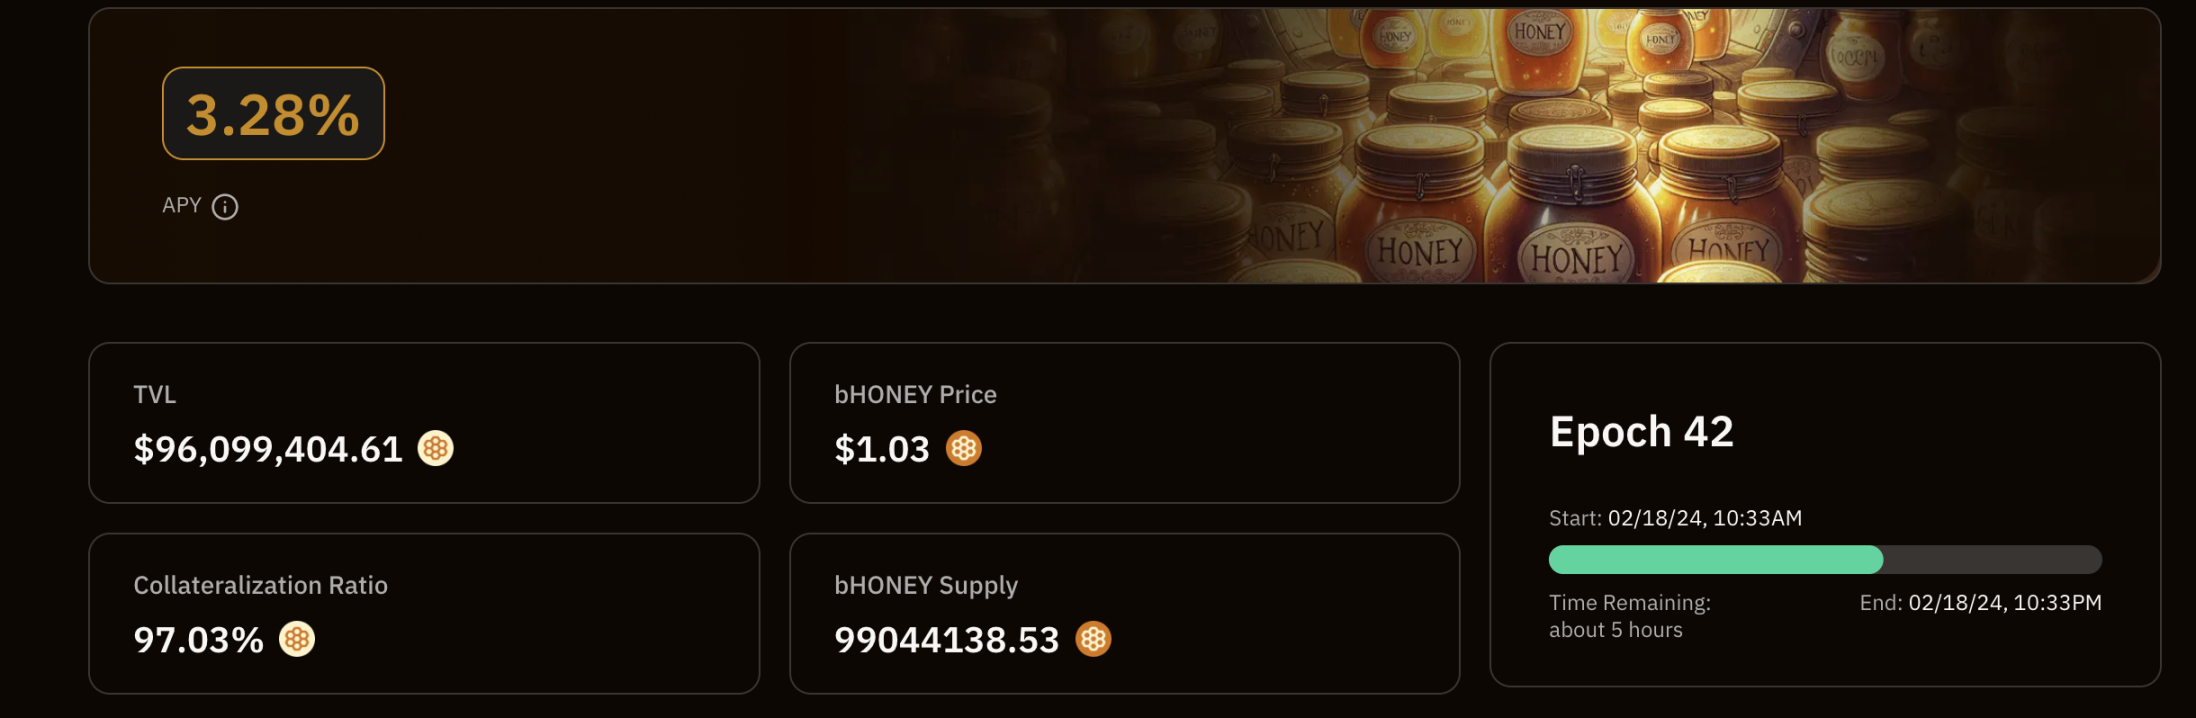
Task: Click the honey icon next to bHONEY Supply value
Action: [1093, 639]
